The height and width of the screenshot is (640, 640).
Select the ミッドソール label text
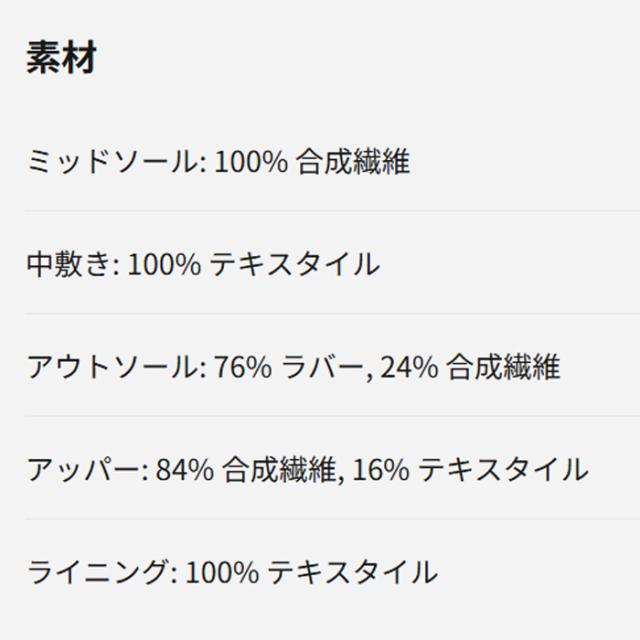point(112,162)
